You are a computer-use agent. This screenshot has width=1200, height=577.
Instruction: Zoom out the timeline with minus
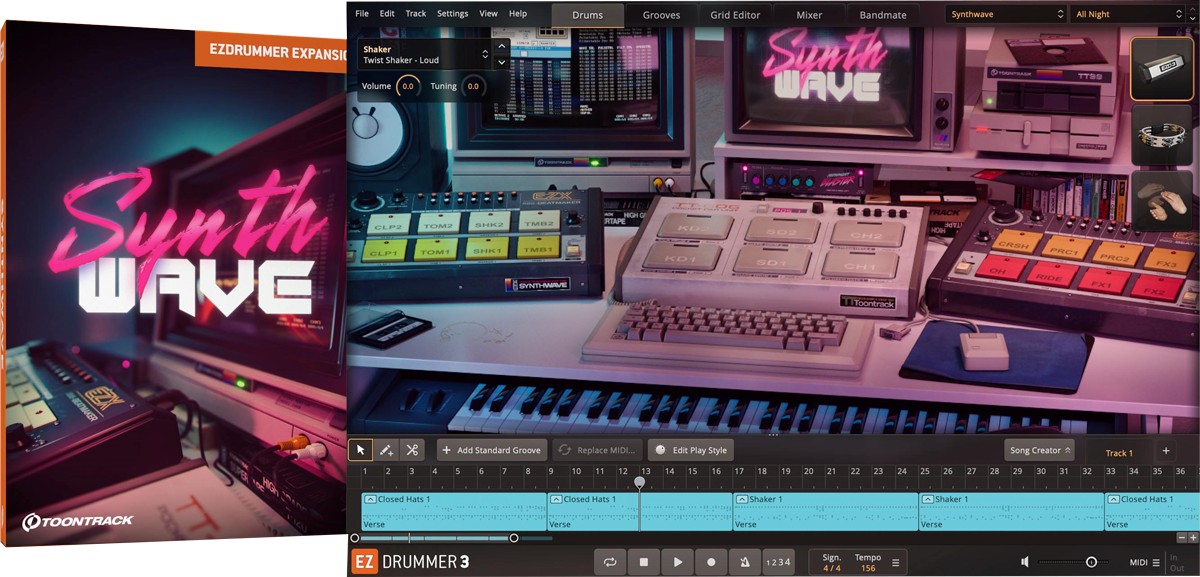[x=1182, y=537]
